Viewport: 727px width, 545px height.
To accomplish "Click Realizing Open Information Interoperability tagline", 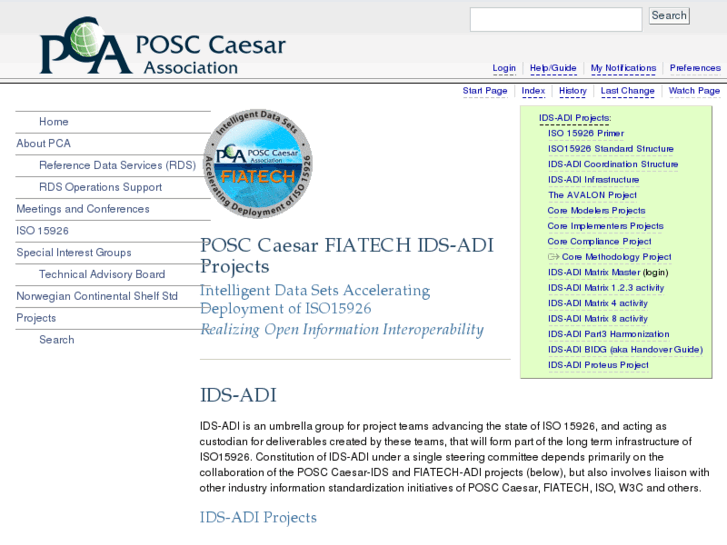I will [342, 330].
